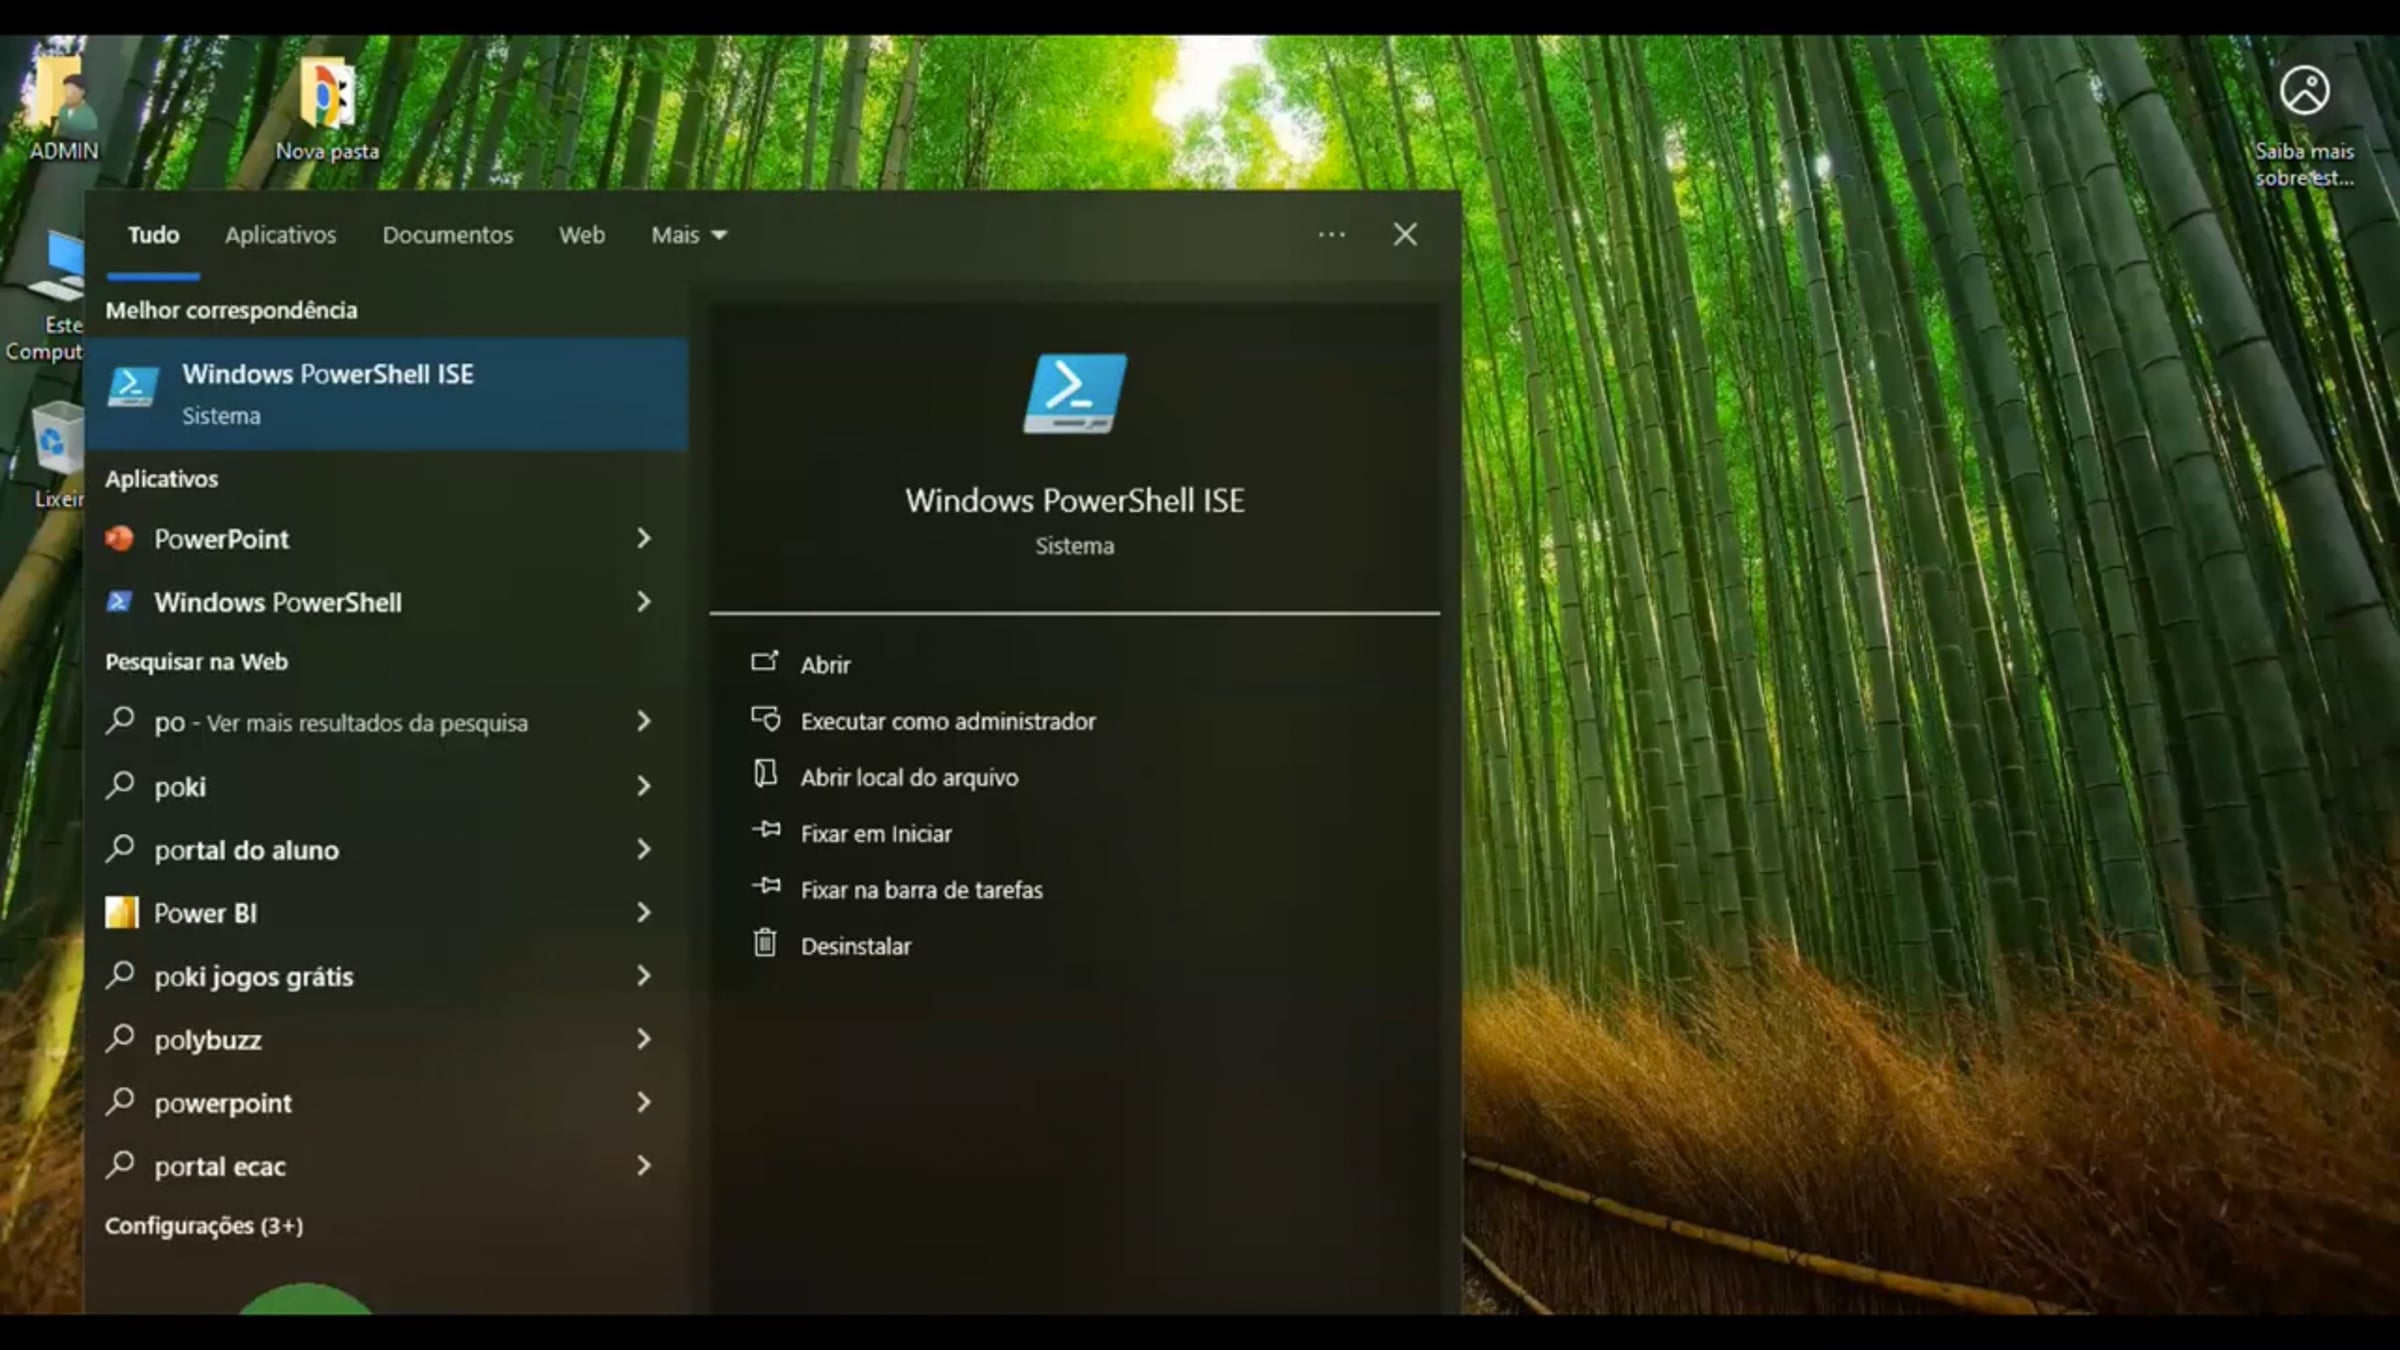This screenshot has width=2400, height=1350.
Task: Click the Windows PowerShell app icon
Action: (x=119, y=602)
